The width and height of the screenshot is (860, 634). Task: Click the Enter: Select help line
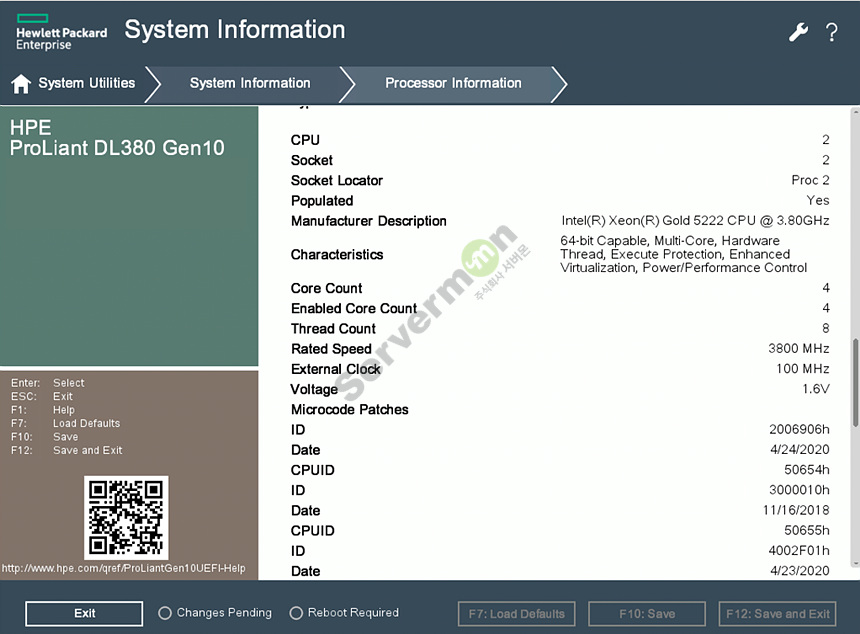click(48, 383)
